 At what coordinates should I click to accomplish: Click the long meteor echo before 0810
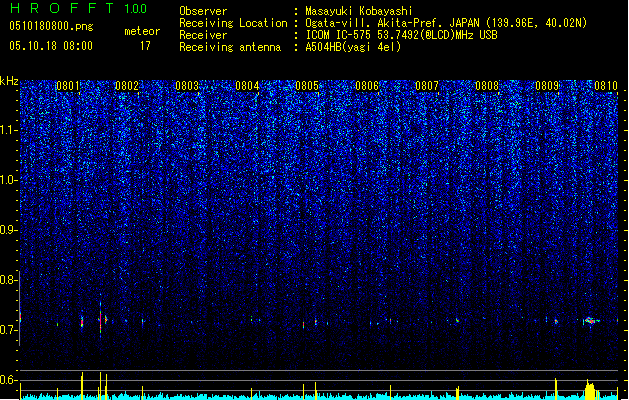pos(591,321)
